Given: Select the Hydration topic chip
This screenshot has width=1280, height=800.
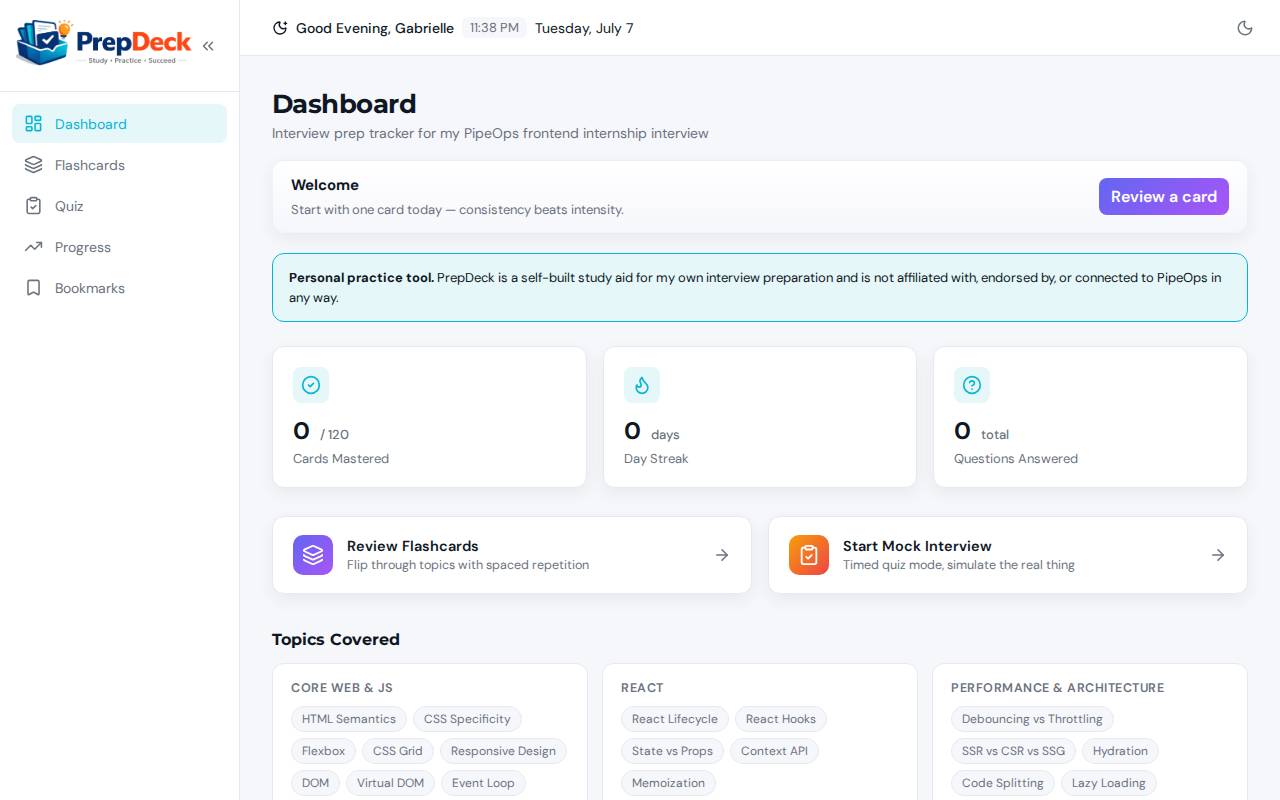Looking at the screenshot, I should click(1120, 751).
